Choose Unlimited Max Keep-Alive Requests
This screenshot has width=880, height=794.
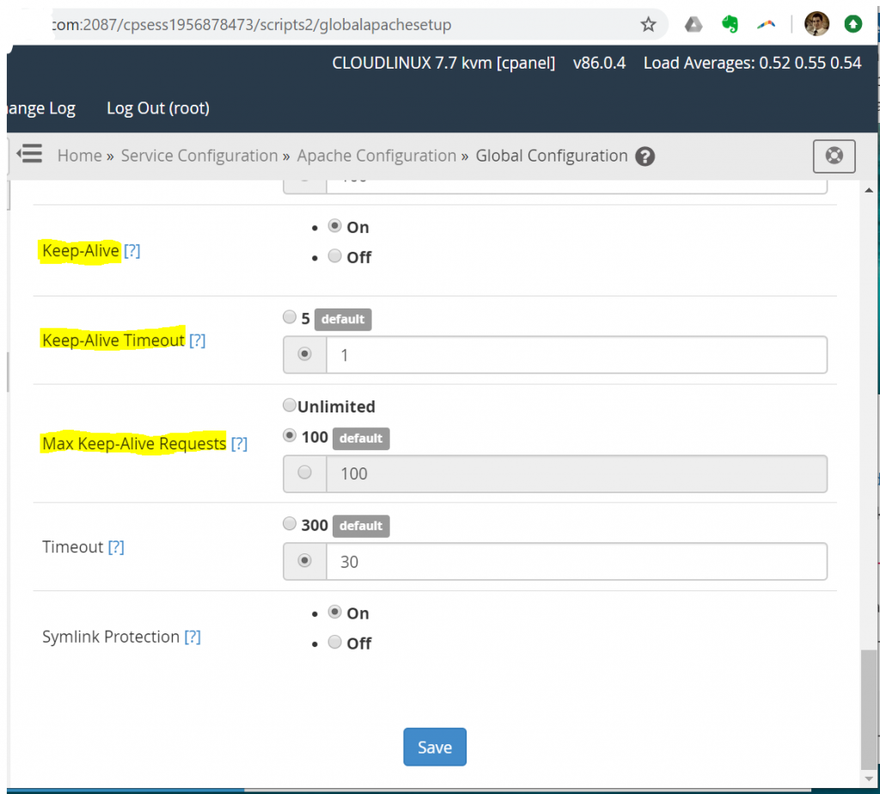(290, 405)
